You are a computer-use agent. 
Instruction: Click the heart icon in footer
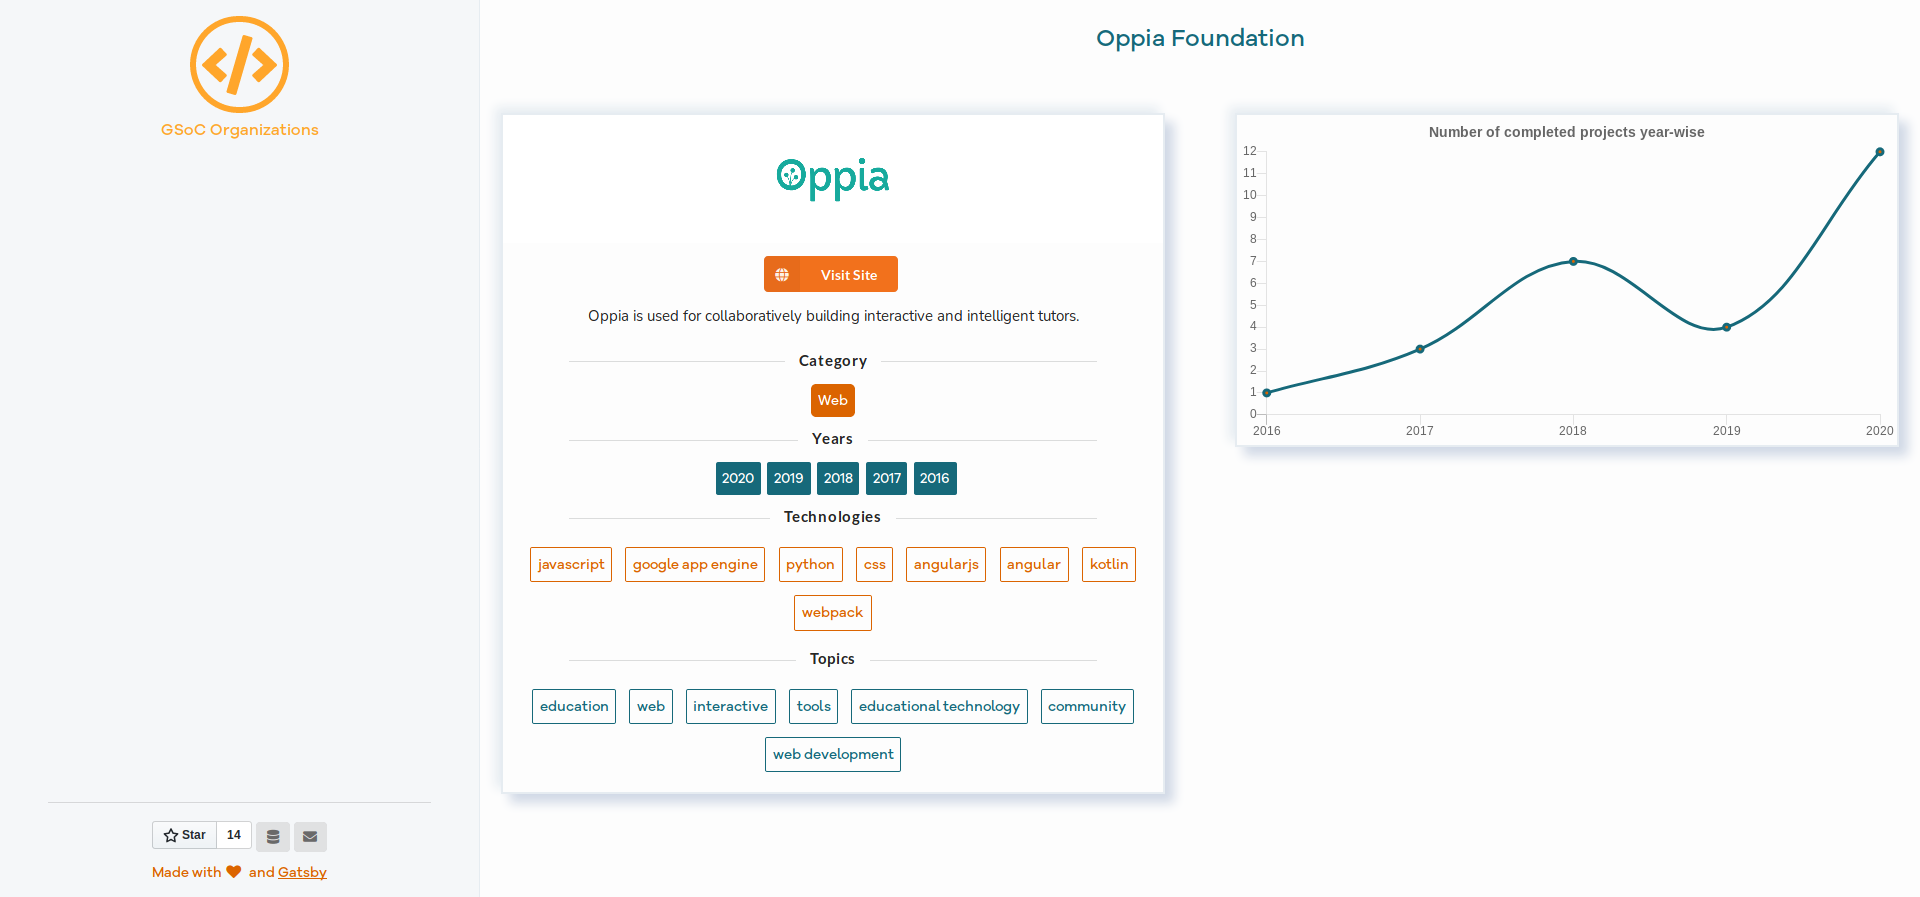(234, 872)
